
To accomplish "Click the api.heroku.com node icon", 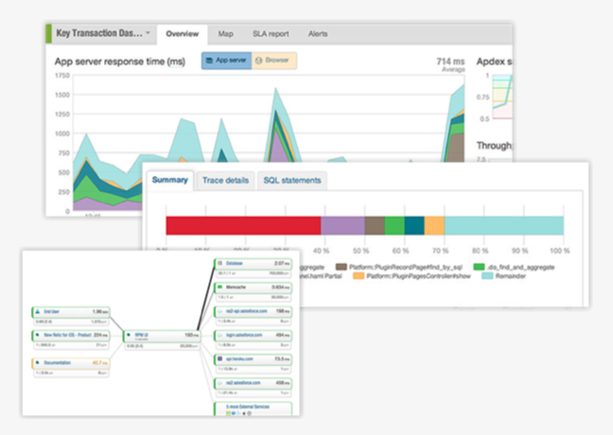I will [221, 359].
